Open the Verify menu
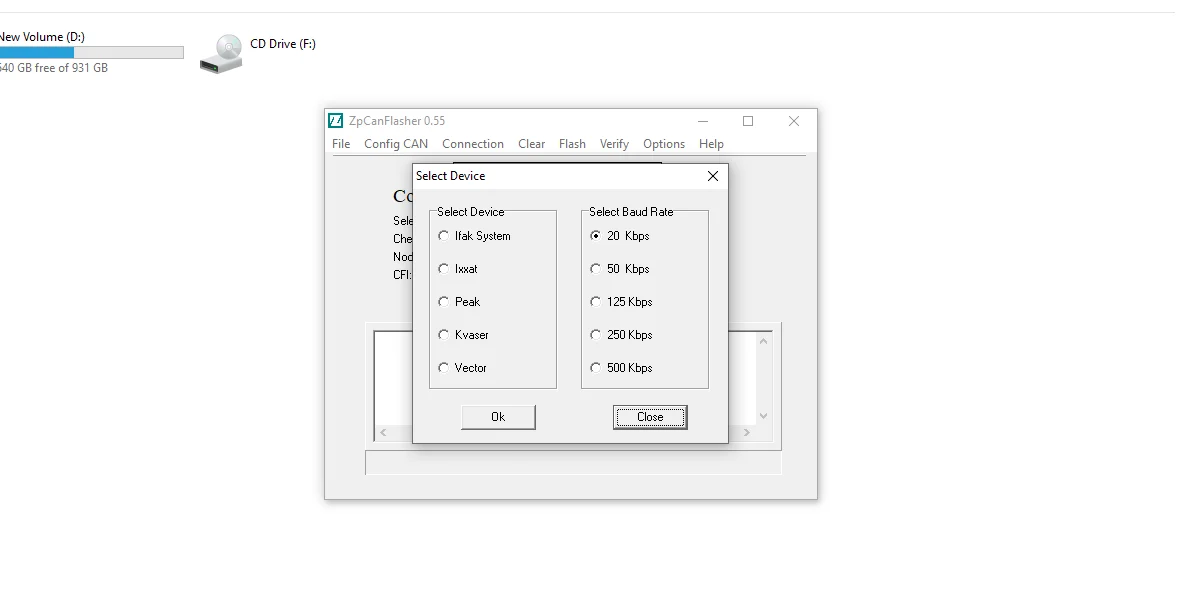1180x595 pixels. (x=614, y=144)
